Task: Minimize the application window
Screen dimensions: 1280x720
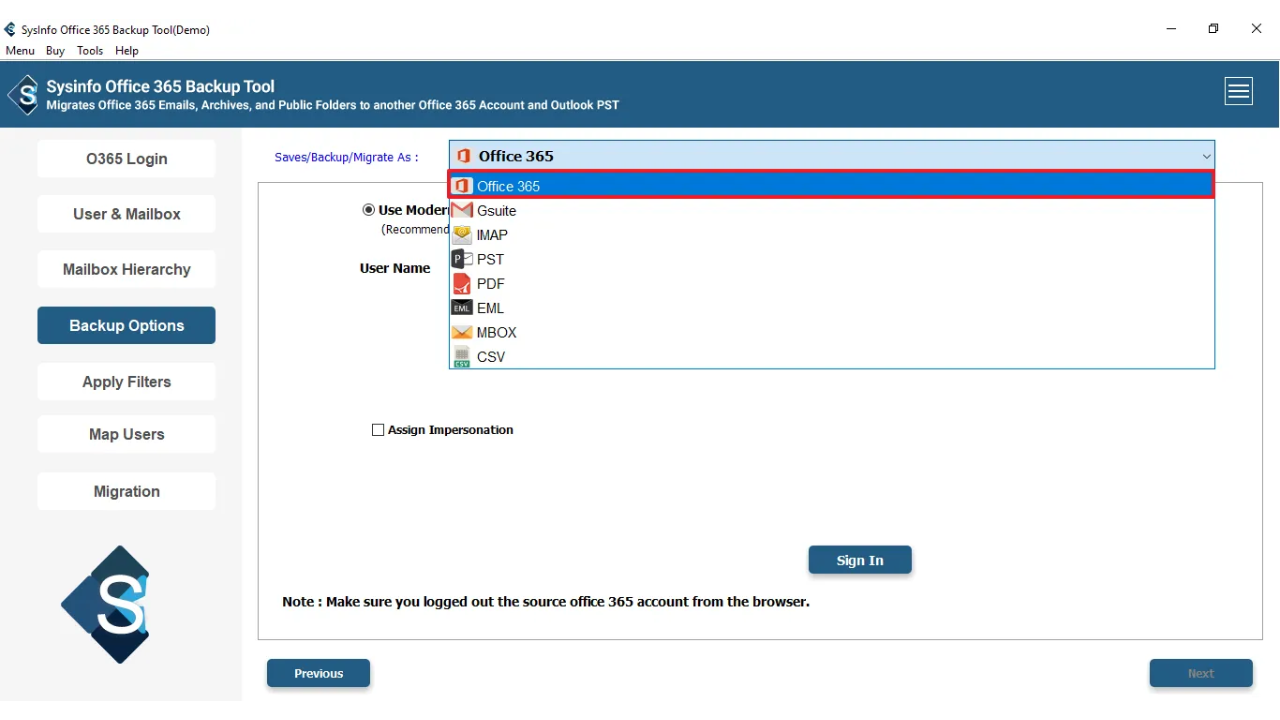Action: click(1171, 29)
